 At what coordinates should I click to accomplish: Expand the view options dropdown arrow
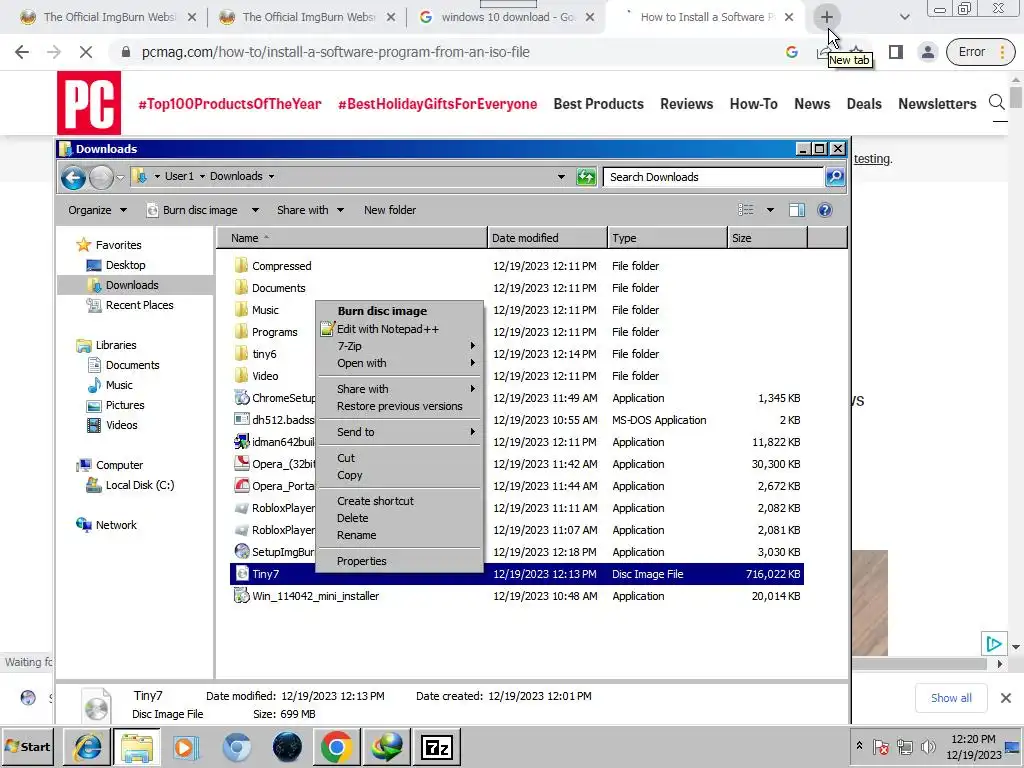coord(770,210)
